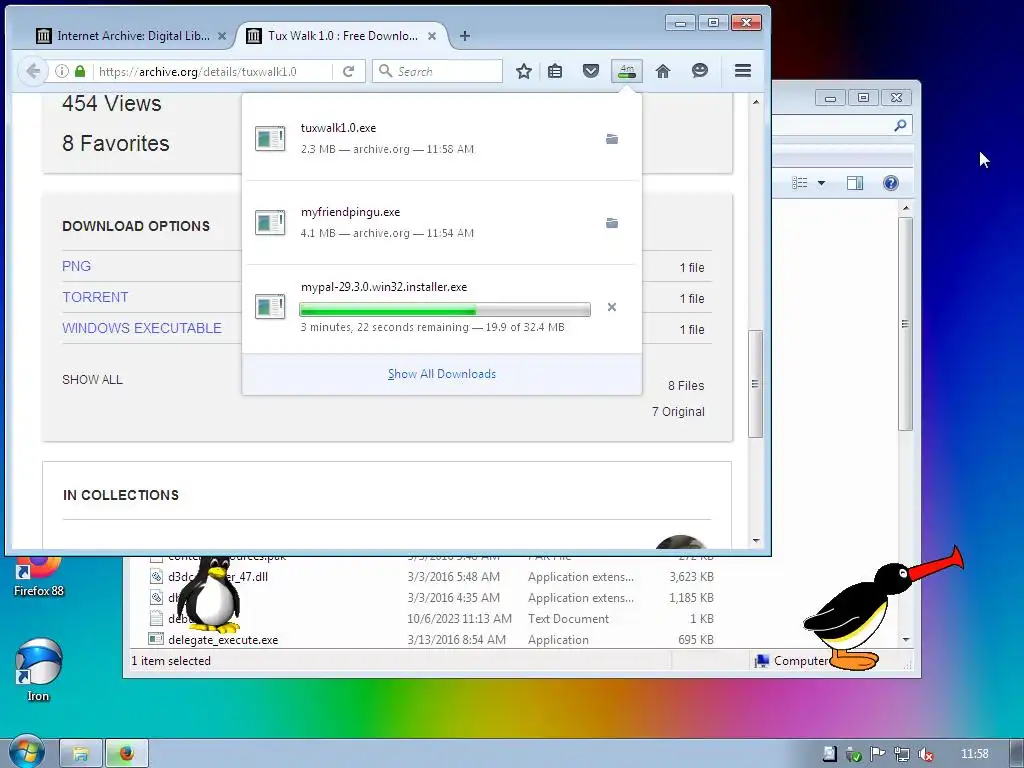Click the WINDOWS EXECUTABLE download link
Screen dimensions: 1024x768
pyautogui.click(x=142, y=328)
